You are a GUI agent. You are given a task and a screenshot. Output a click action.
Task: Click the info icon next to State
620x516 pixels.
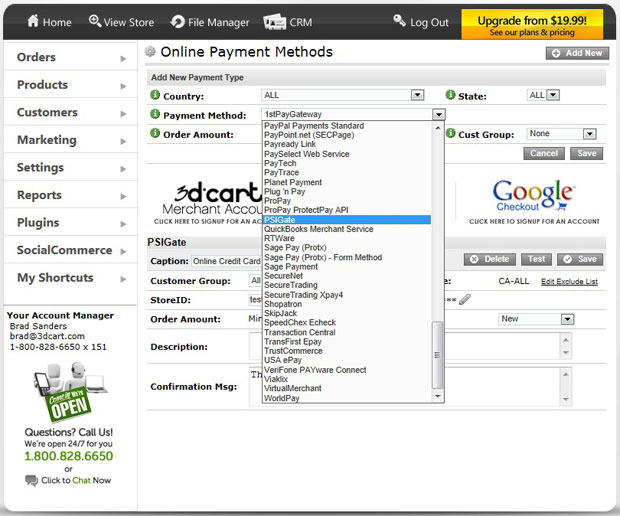(x=450, y=95)
